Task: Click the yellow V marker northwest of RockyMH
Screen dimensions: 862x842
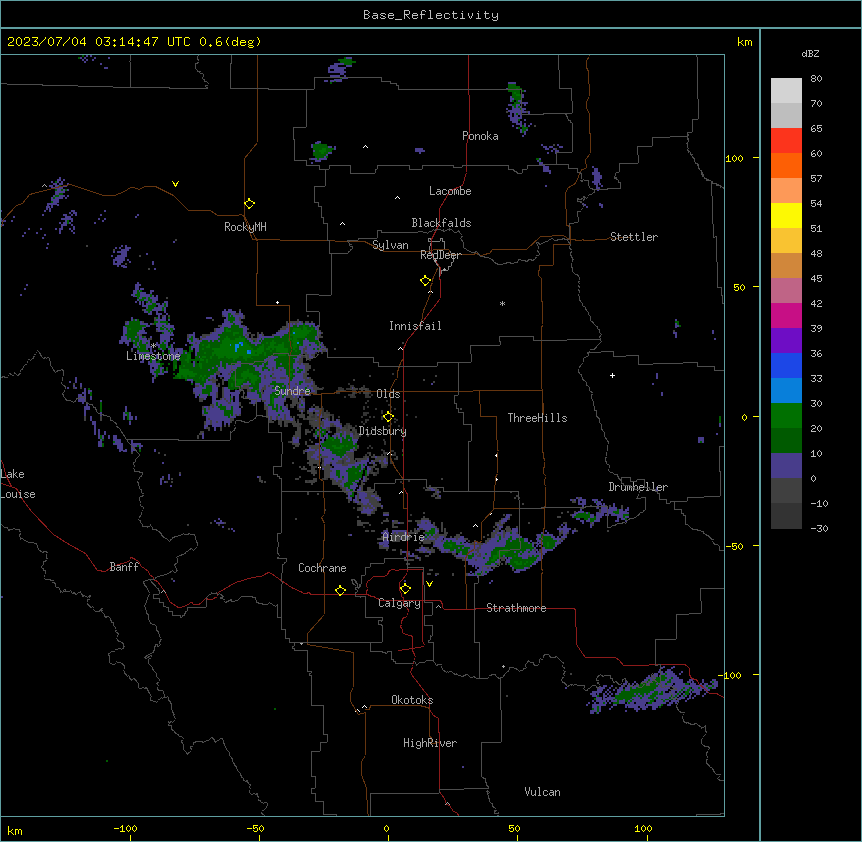Action: tap(175, 184)
